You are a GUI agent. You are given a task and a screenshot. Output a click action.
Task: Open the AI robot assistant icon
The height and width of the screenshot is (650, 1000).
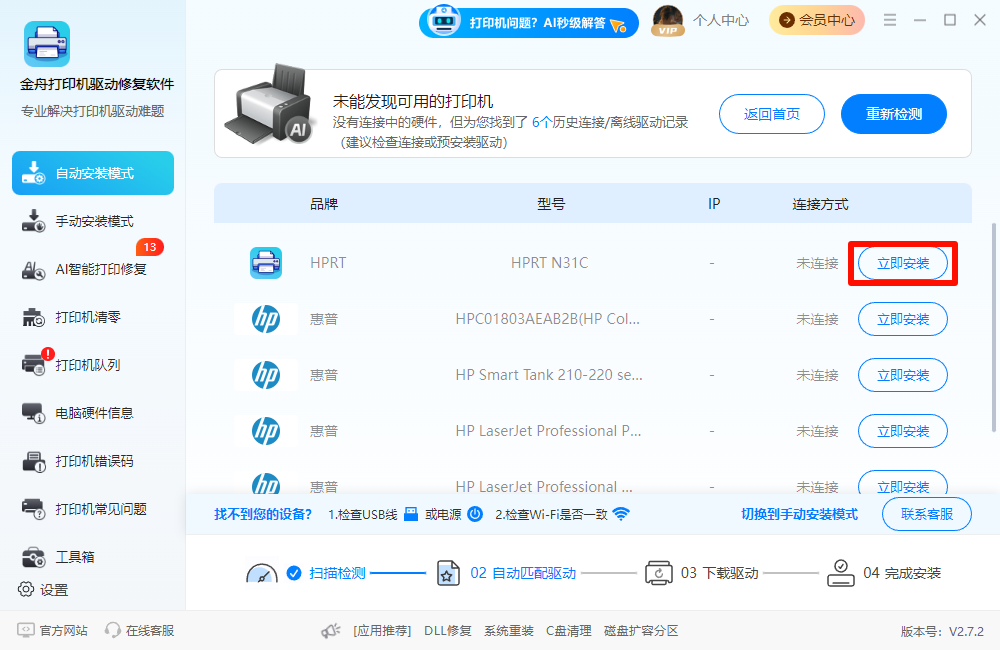(x=444, y=20)
